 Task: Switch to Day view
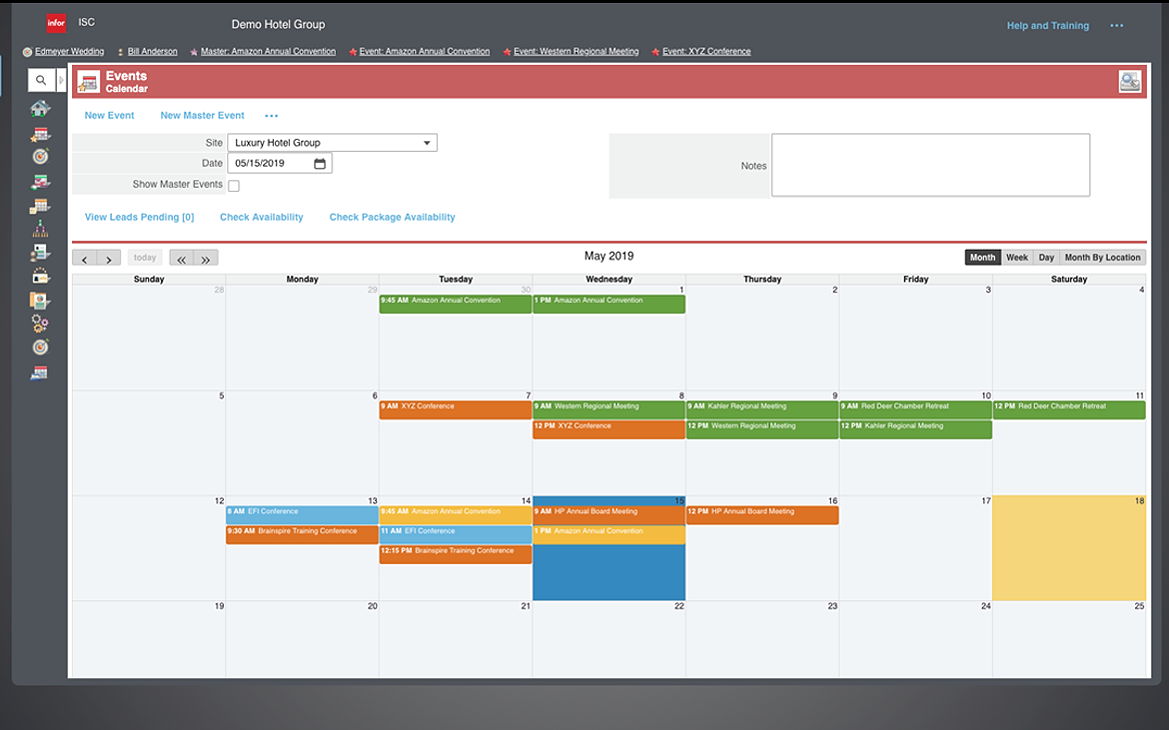1046,257
